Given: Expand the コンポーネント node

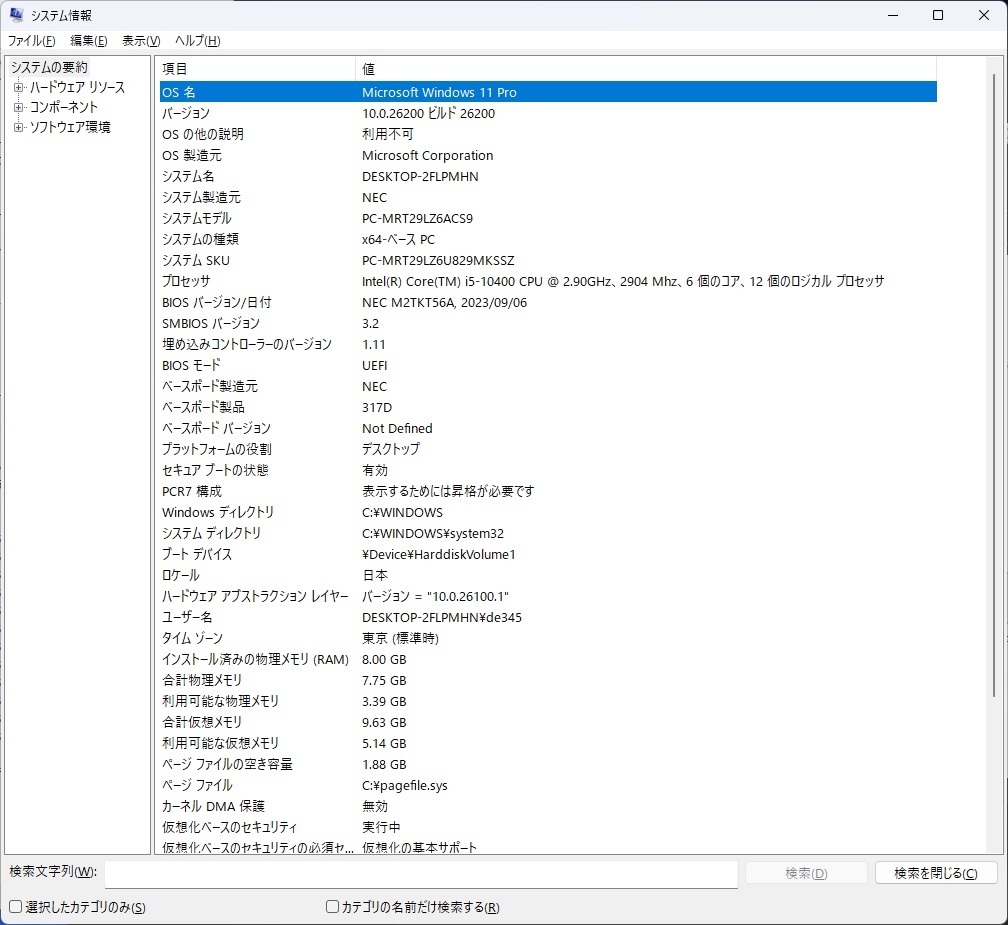Looking at the screenshot, I should coord(19,107).
